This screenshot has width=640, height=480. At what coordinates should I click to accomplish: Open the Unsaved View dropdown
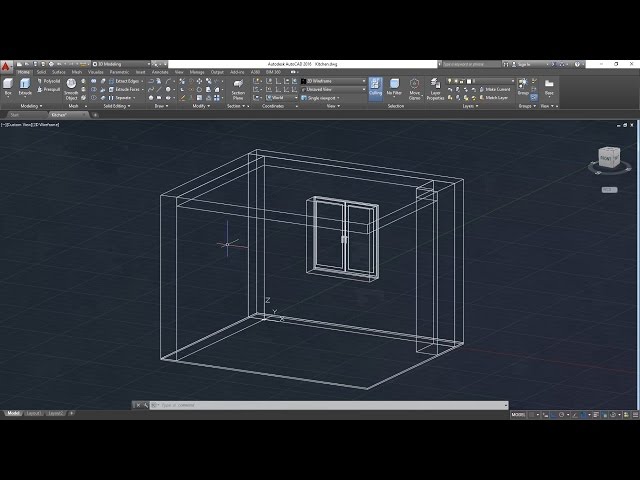[x=333, y=89]
